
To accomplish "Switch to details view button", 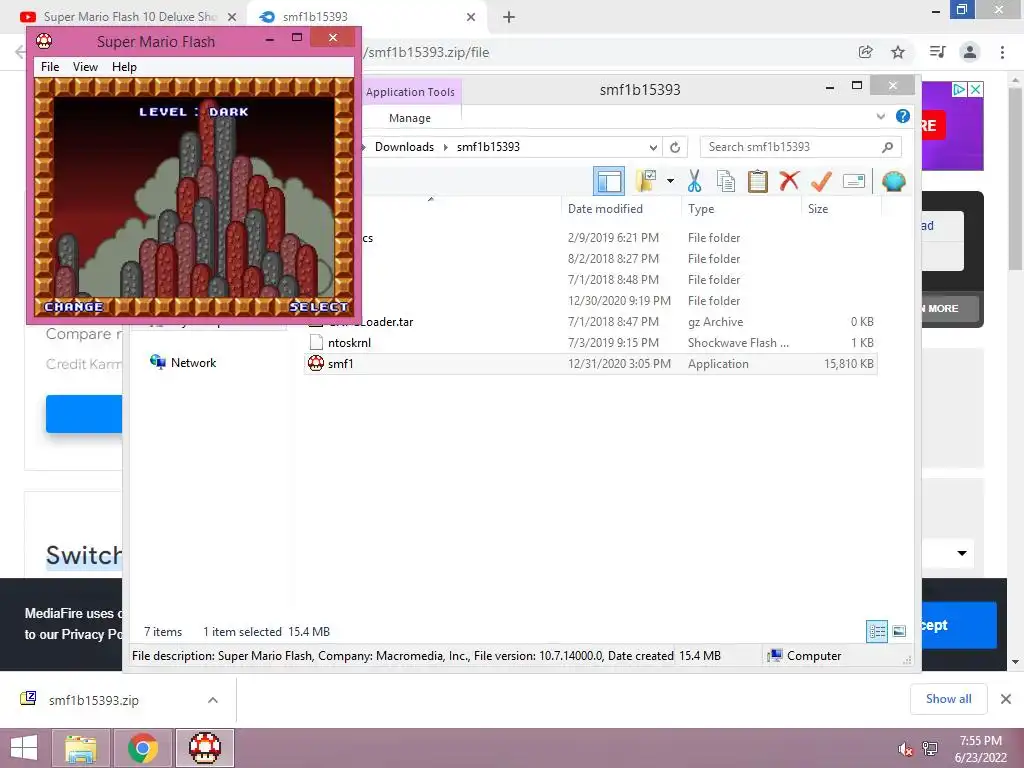I will 877,631.
